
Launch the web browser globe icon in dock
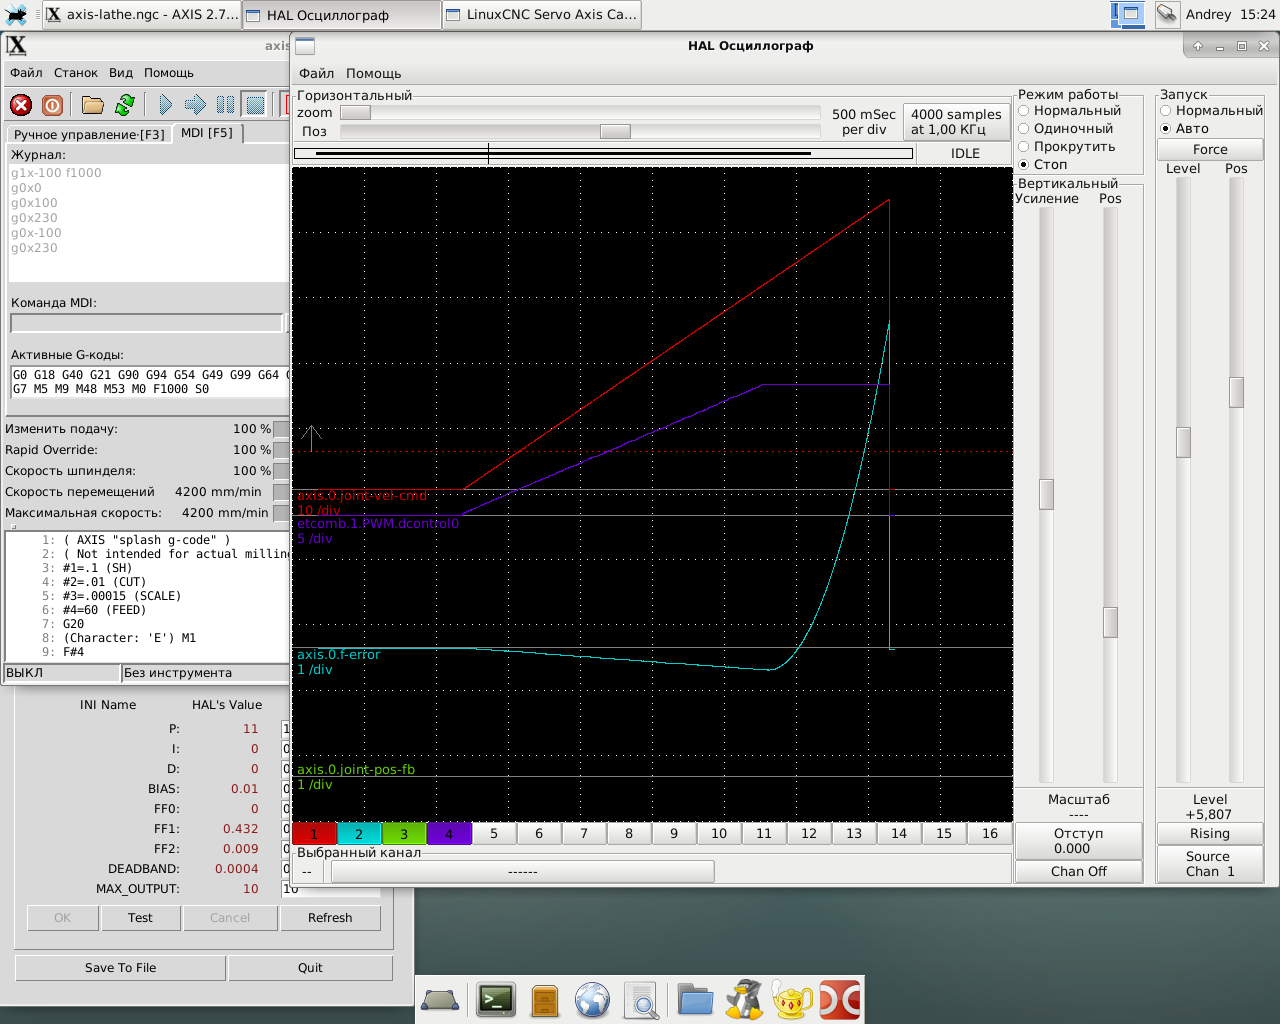pyautogui.click(x=592, y=999)
